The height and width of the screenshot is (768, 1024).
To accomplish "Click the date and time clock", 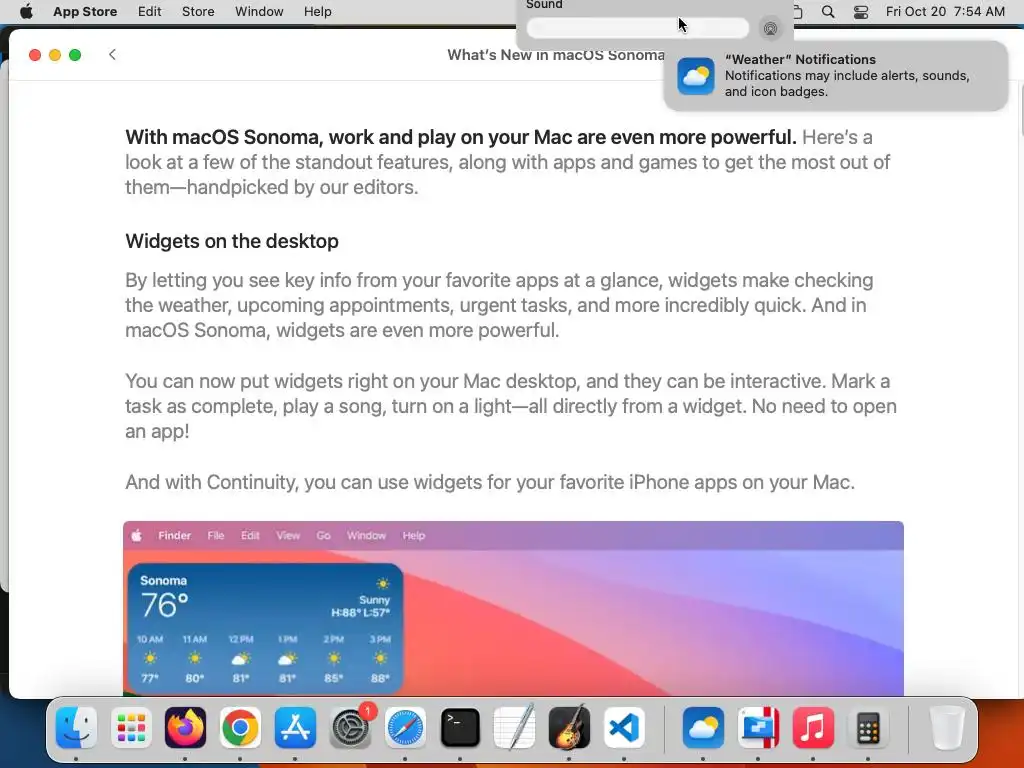I will pos(945,11).
